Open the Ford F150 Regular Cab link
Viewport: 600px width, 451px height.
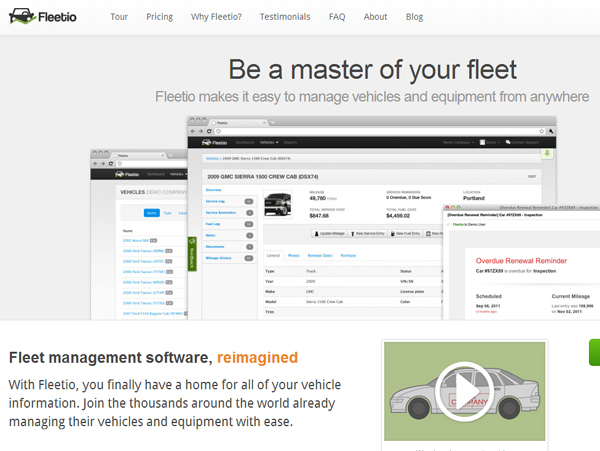tap(153, 314)
